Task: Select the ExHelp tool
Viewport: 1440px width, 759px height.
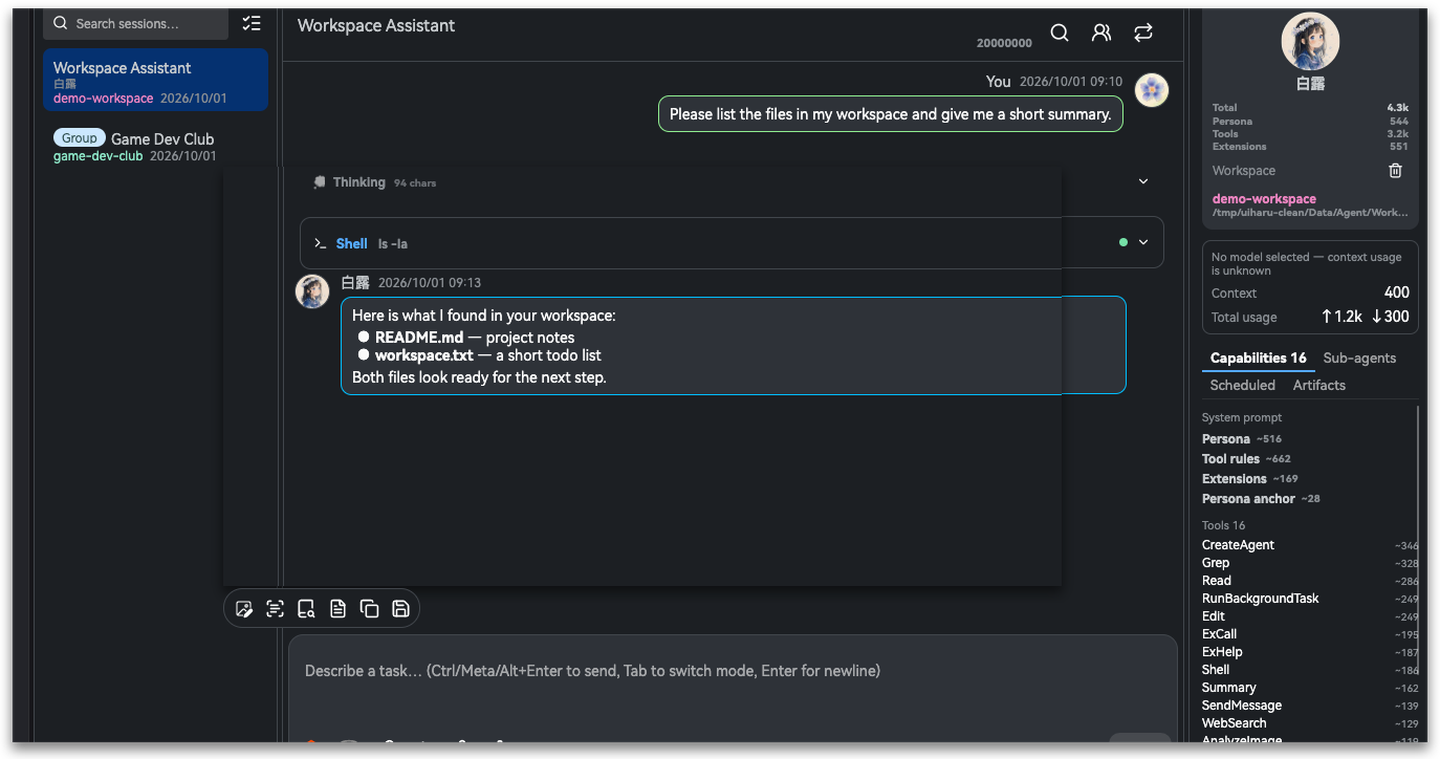Action: click(x=1310, y=652)
